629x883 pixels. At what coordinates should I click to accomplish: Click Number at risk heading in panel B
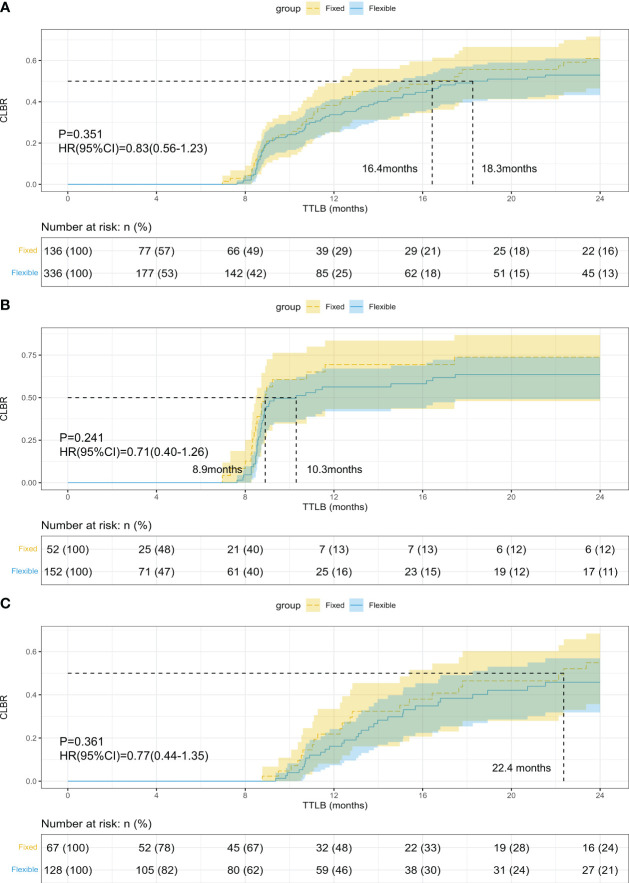pos(96,525)
